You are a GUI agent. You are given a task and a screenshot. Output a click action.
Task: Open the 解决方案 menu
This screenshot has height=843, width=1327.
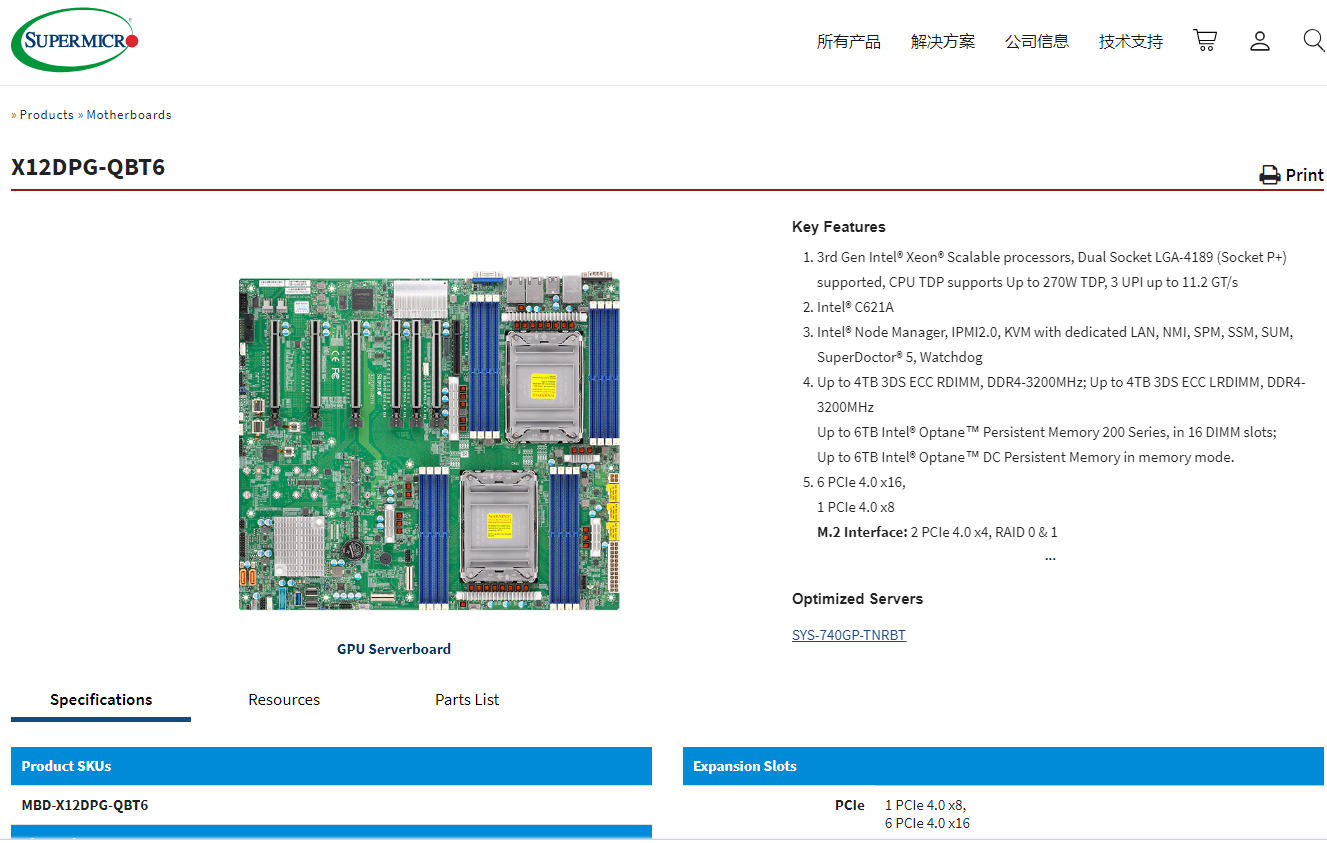click(x=942, y=42)
